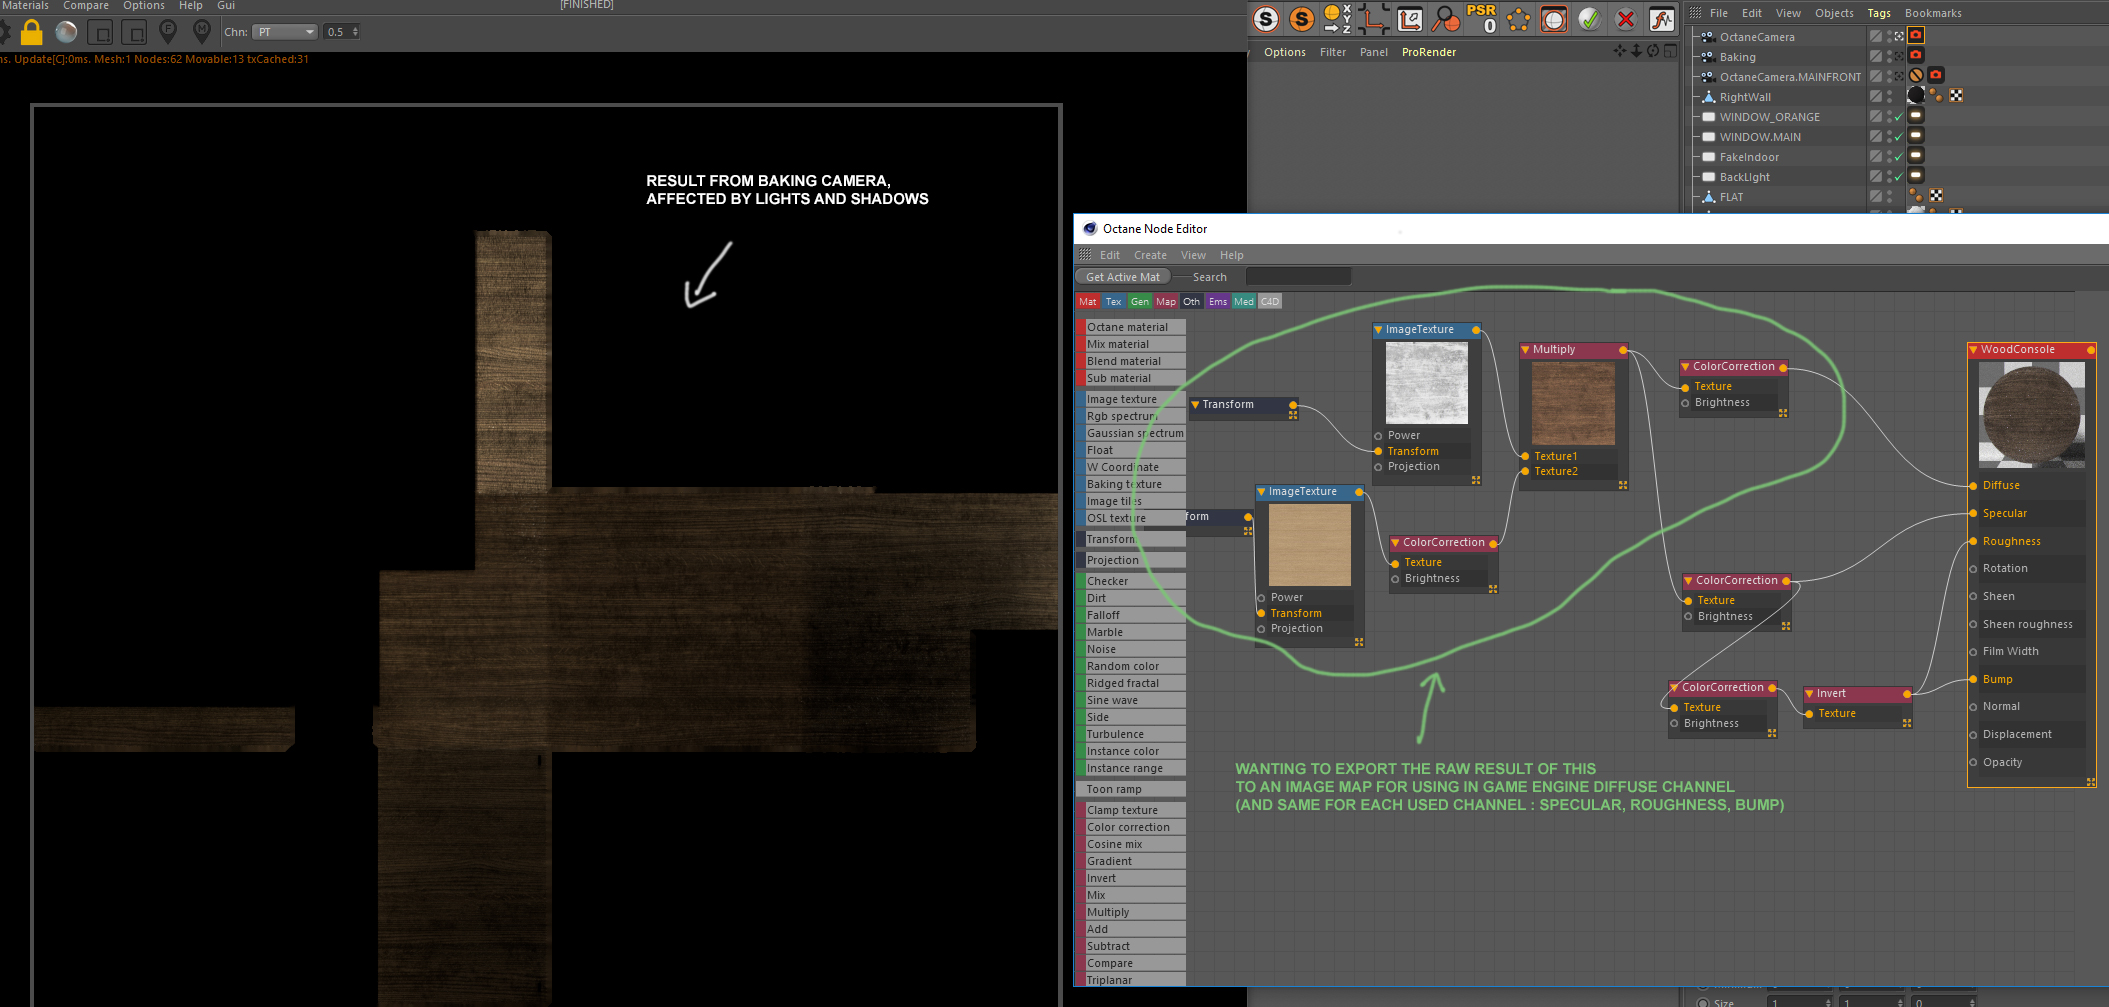2109x1007 pixels.
Task: Pick focus with the F pin icon
Action: [x=168, y=32]
